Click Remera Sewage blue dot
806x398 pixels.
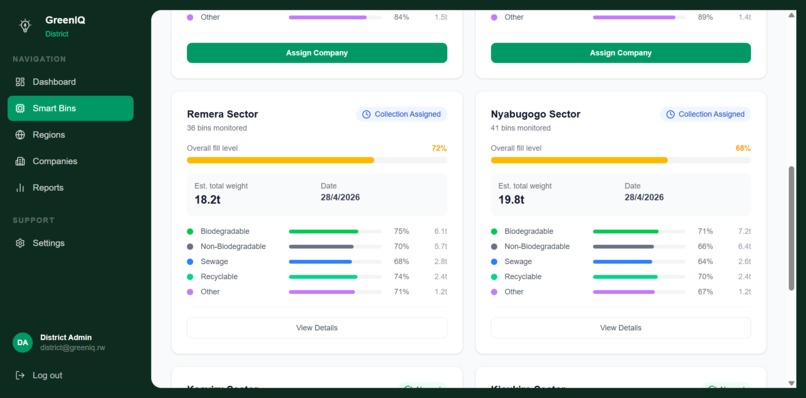point(190,262)
